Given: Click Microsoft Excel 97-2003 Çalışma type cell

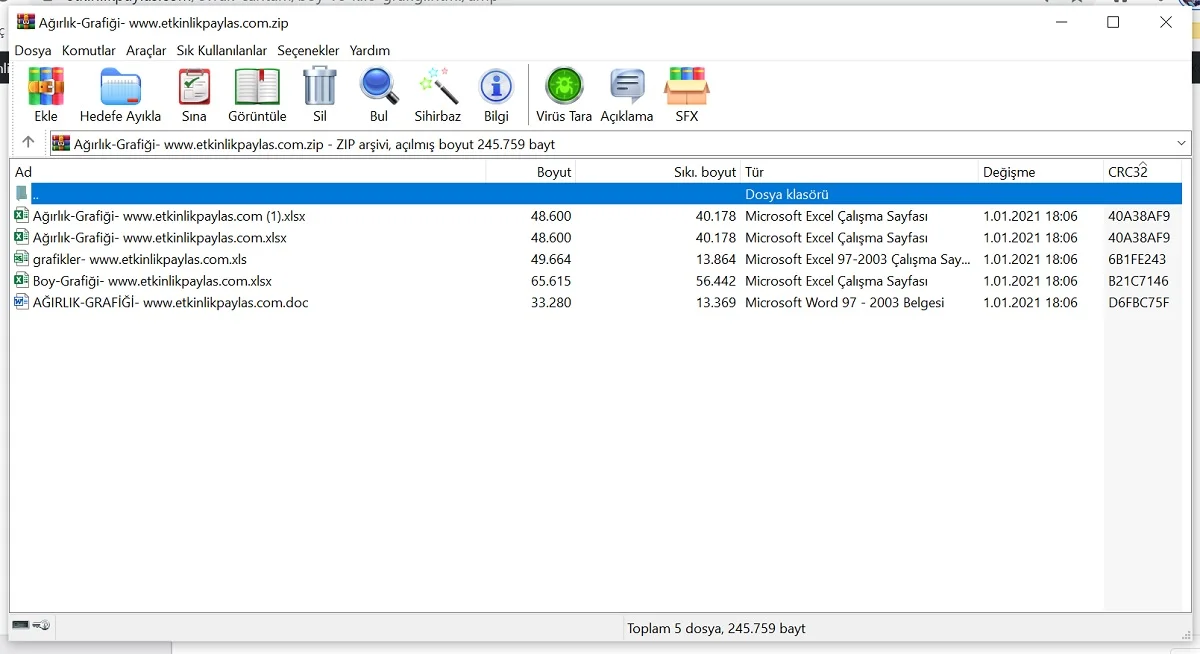Looking at the screenshot, I should point(858,259).
